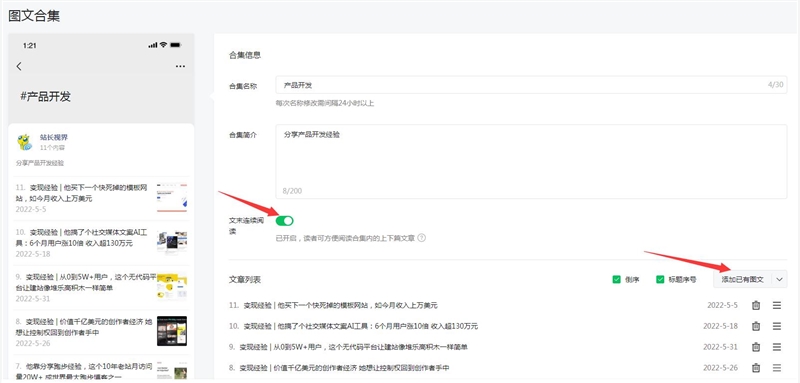Screen dimensions: 800x383
Task: Open preview thumbnail of article 11
Action: click(172, 197)
